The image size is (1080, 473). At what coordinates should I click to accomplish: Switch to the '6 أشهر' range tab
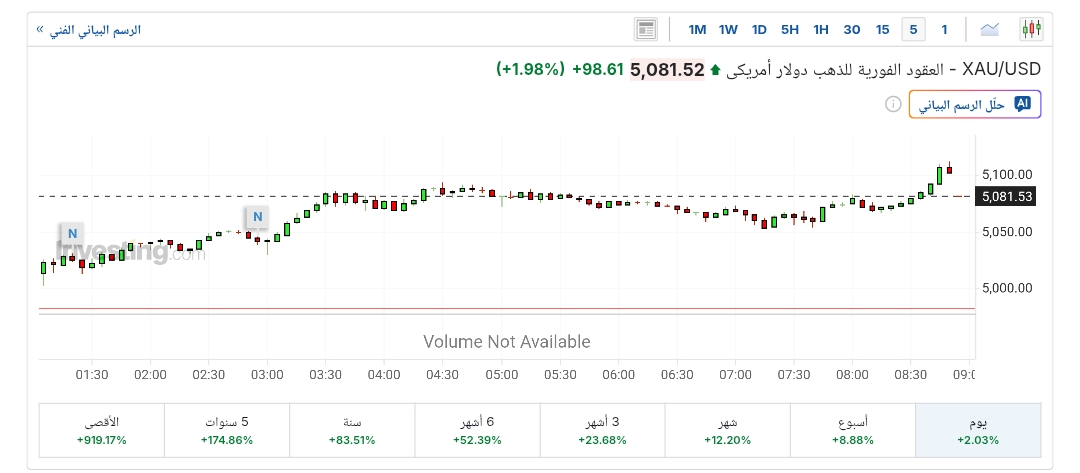pos(476,431)
